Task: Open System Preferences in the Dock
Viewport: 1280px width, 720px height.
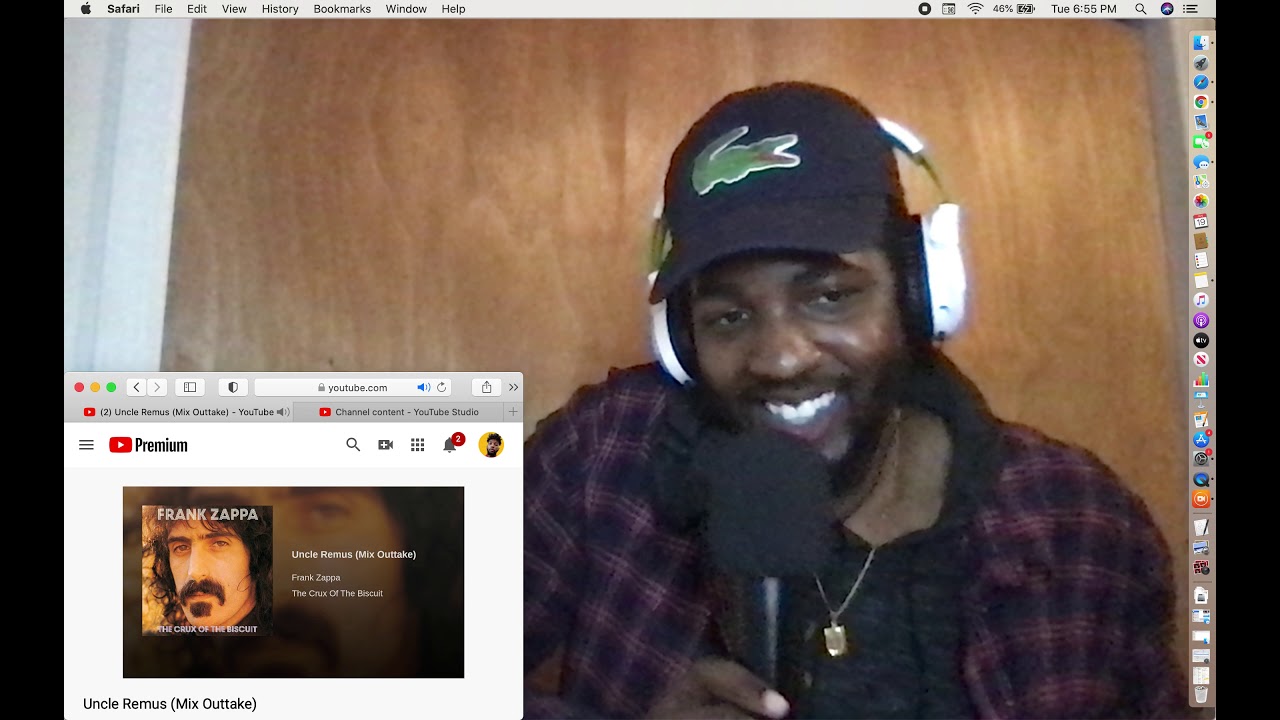Action: point(1201,458)
